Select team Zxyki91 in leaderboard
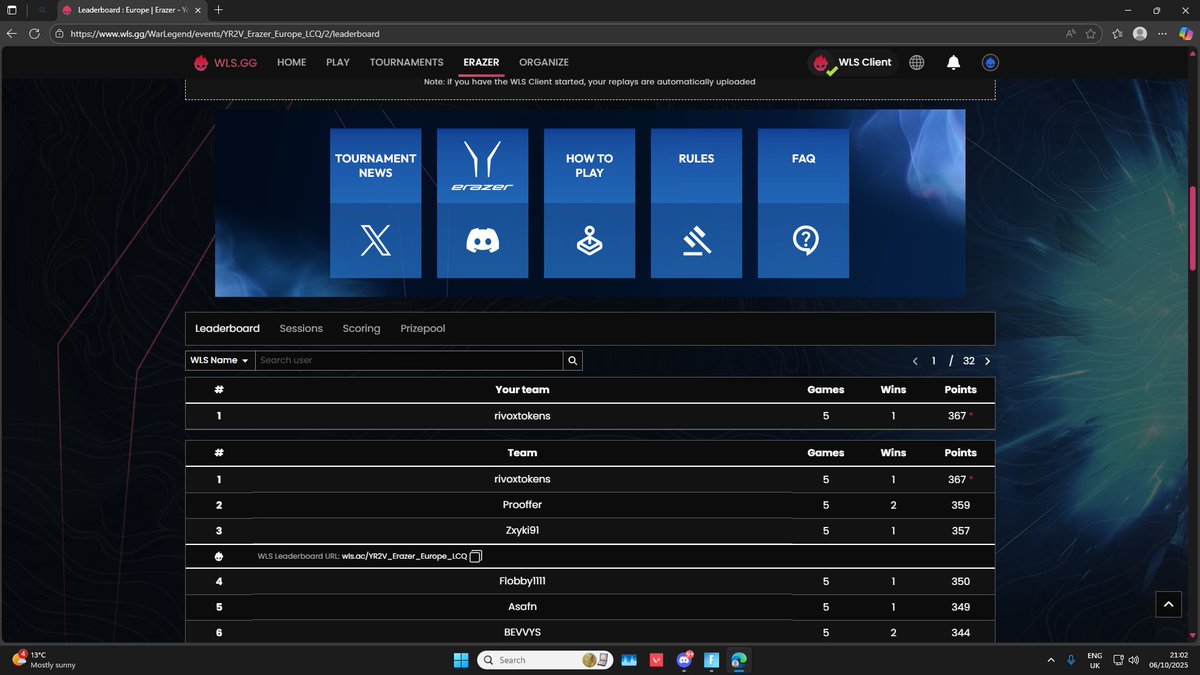1200x675 pixels. point(522,531)
